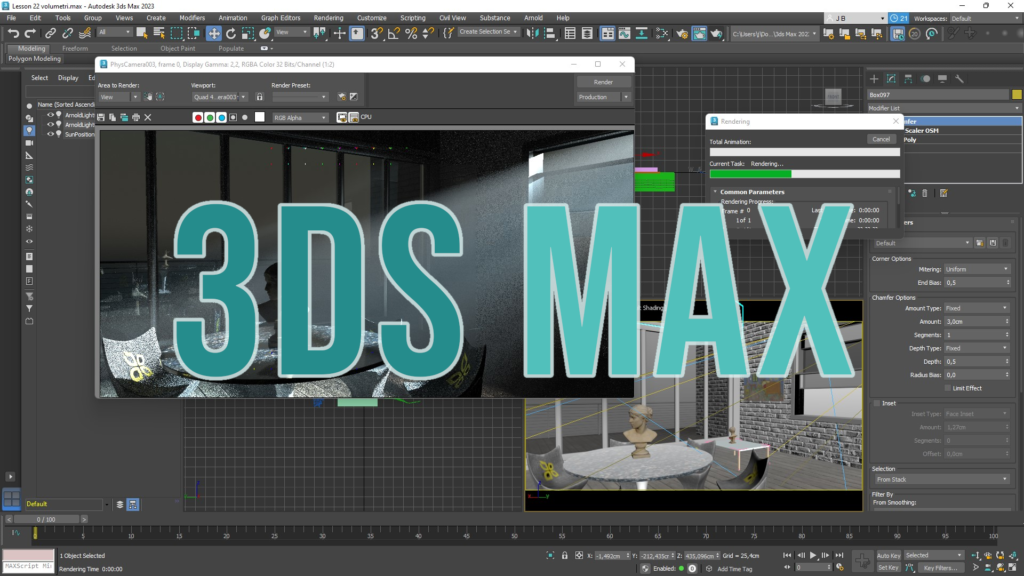This screenshot has height=576, width=1024.
Task: Click the white color swatch in render toolbar
Action: pyautogui.click(x=259, y=118)
